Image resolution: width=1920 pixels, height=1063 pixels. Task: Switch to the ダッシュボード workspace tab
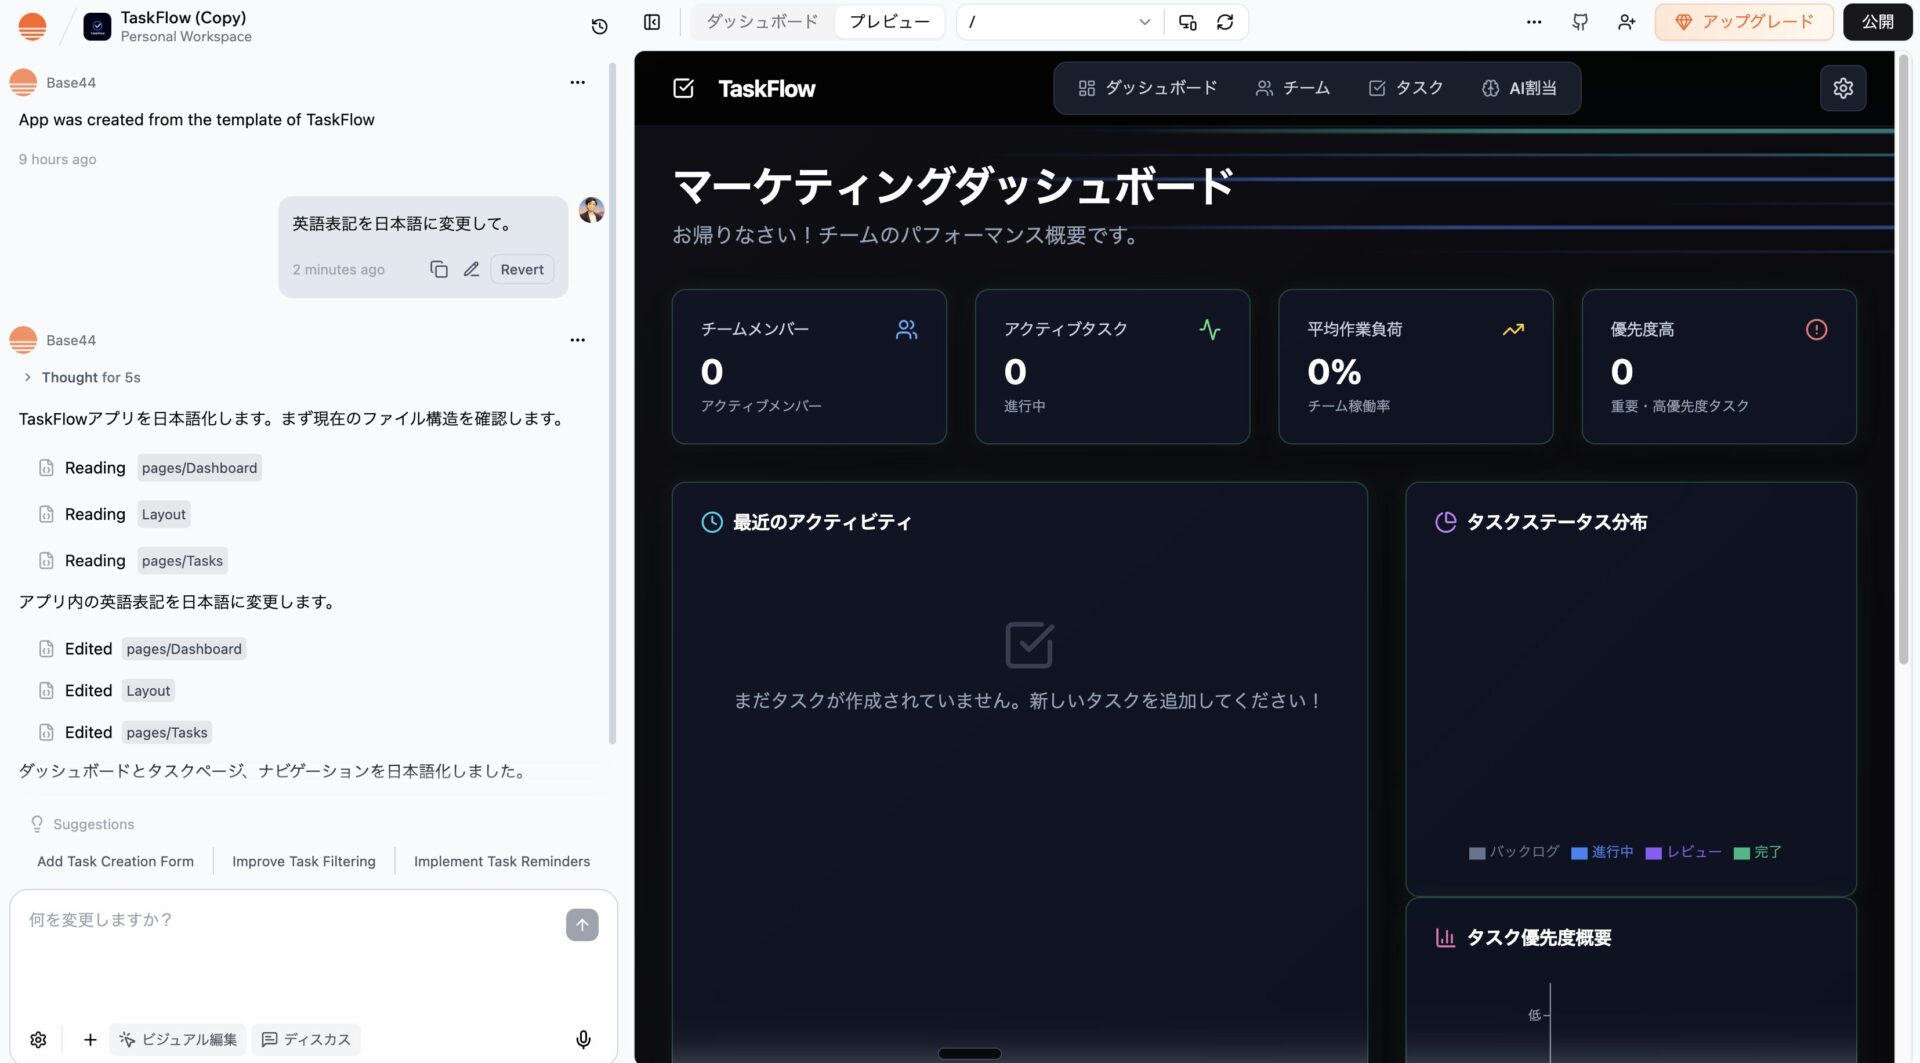pyautogui.click(x=762, y=22)
